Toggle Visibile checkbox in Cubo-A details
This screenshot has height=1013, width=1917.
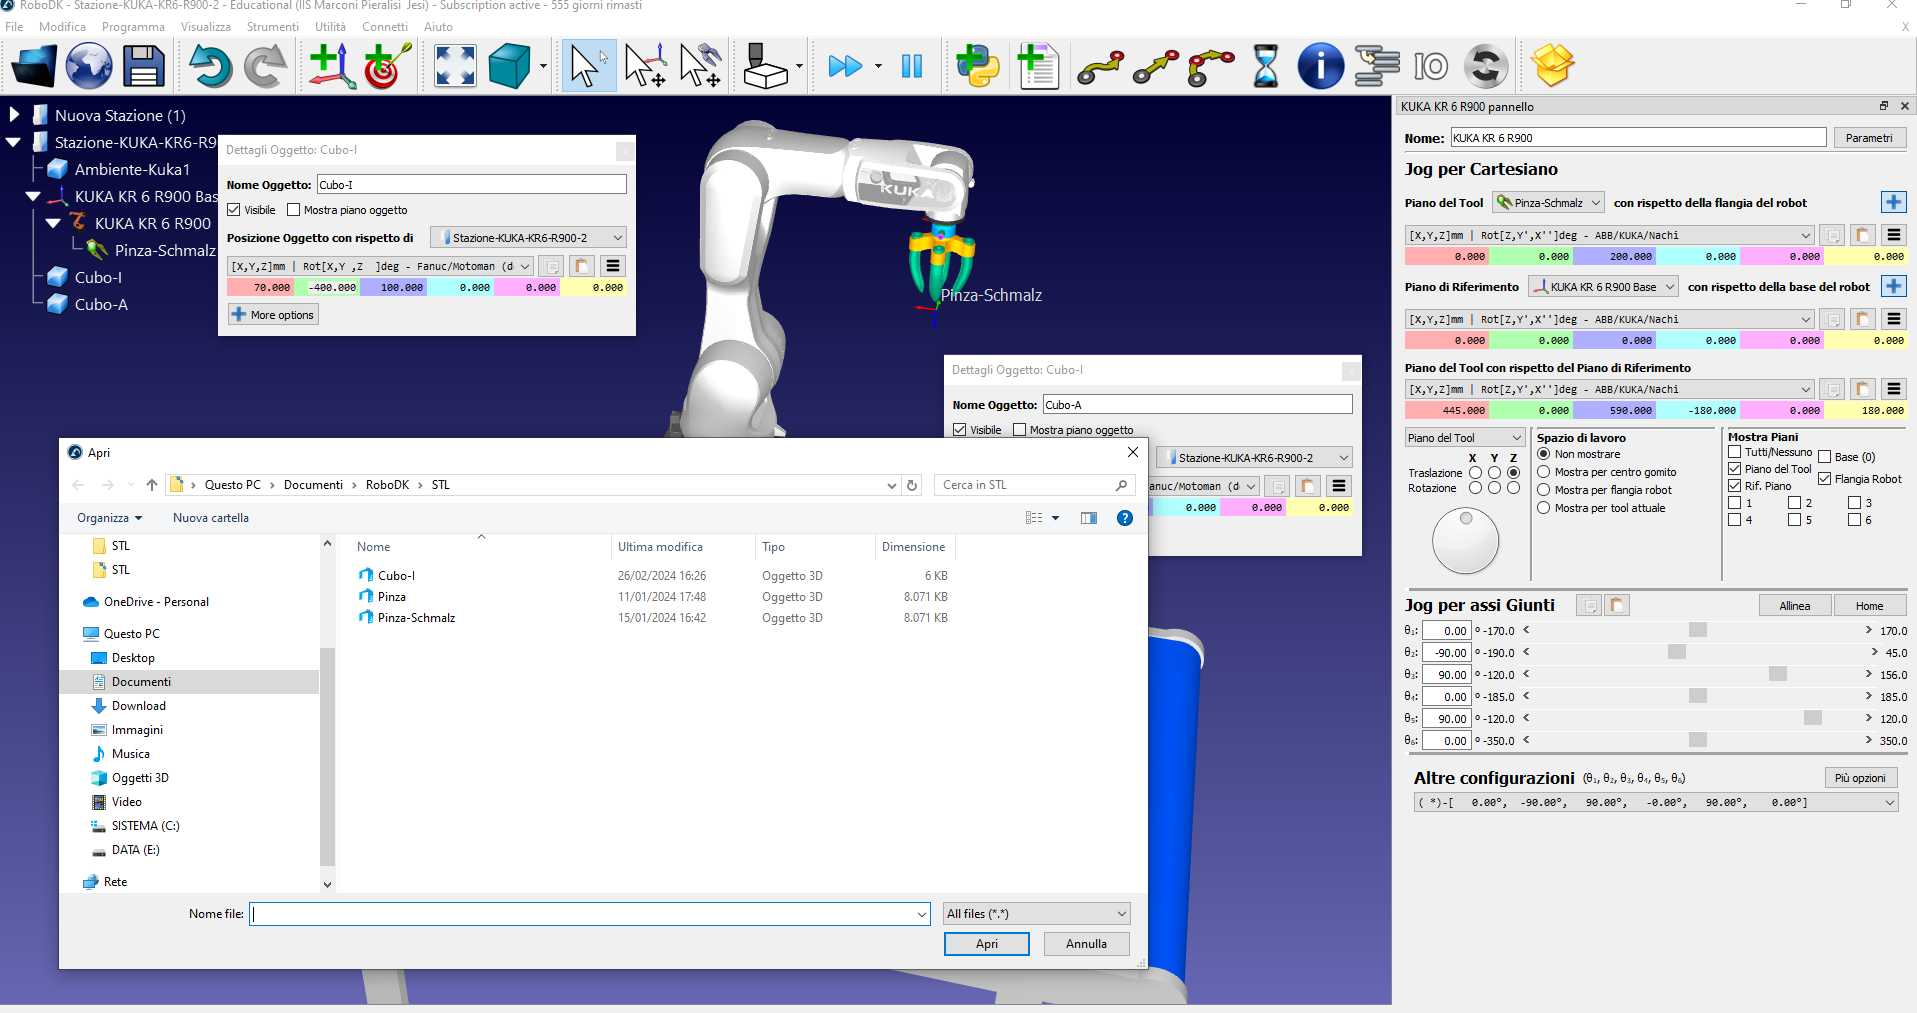click(960, 430)
